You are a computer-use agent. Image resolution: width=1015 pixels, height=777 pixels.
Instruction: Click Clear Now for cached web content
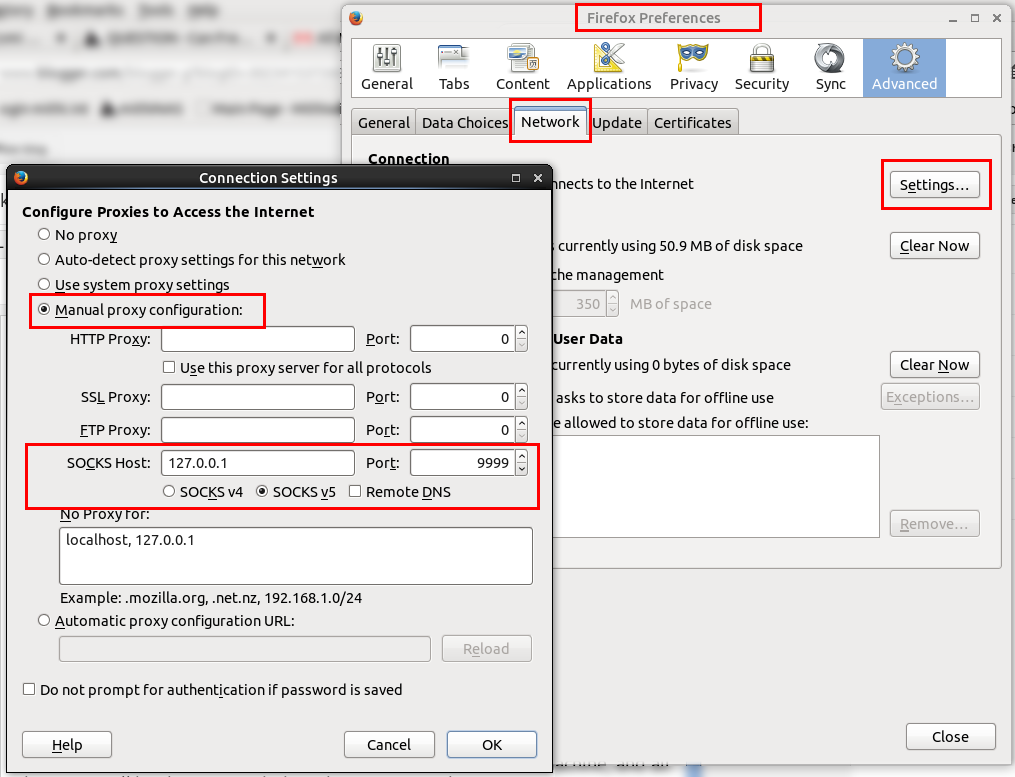tap(935, 246)
